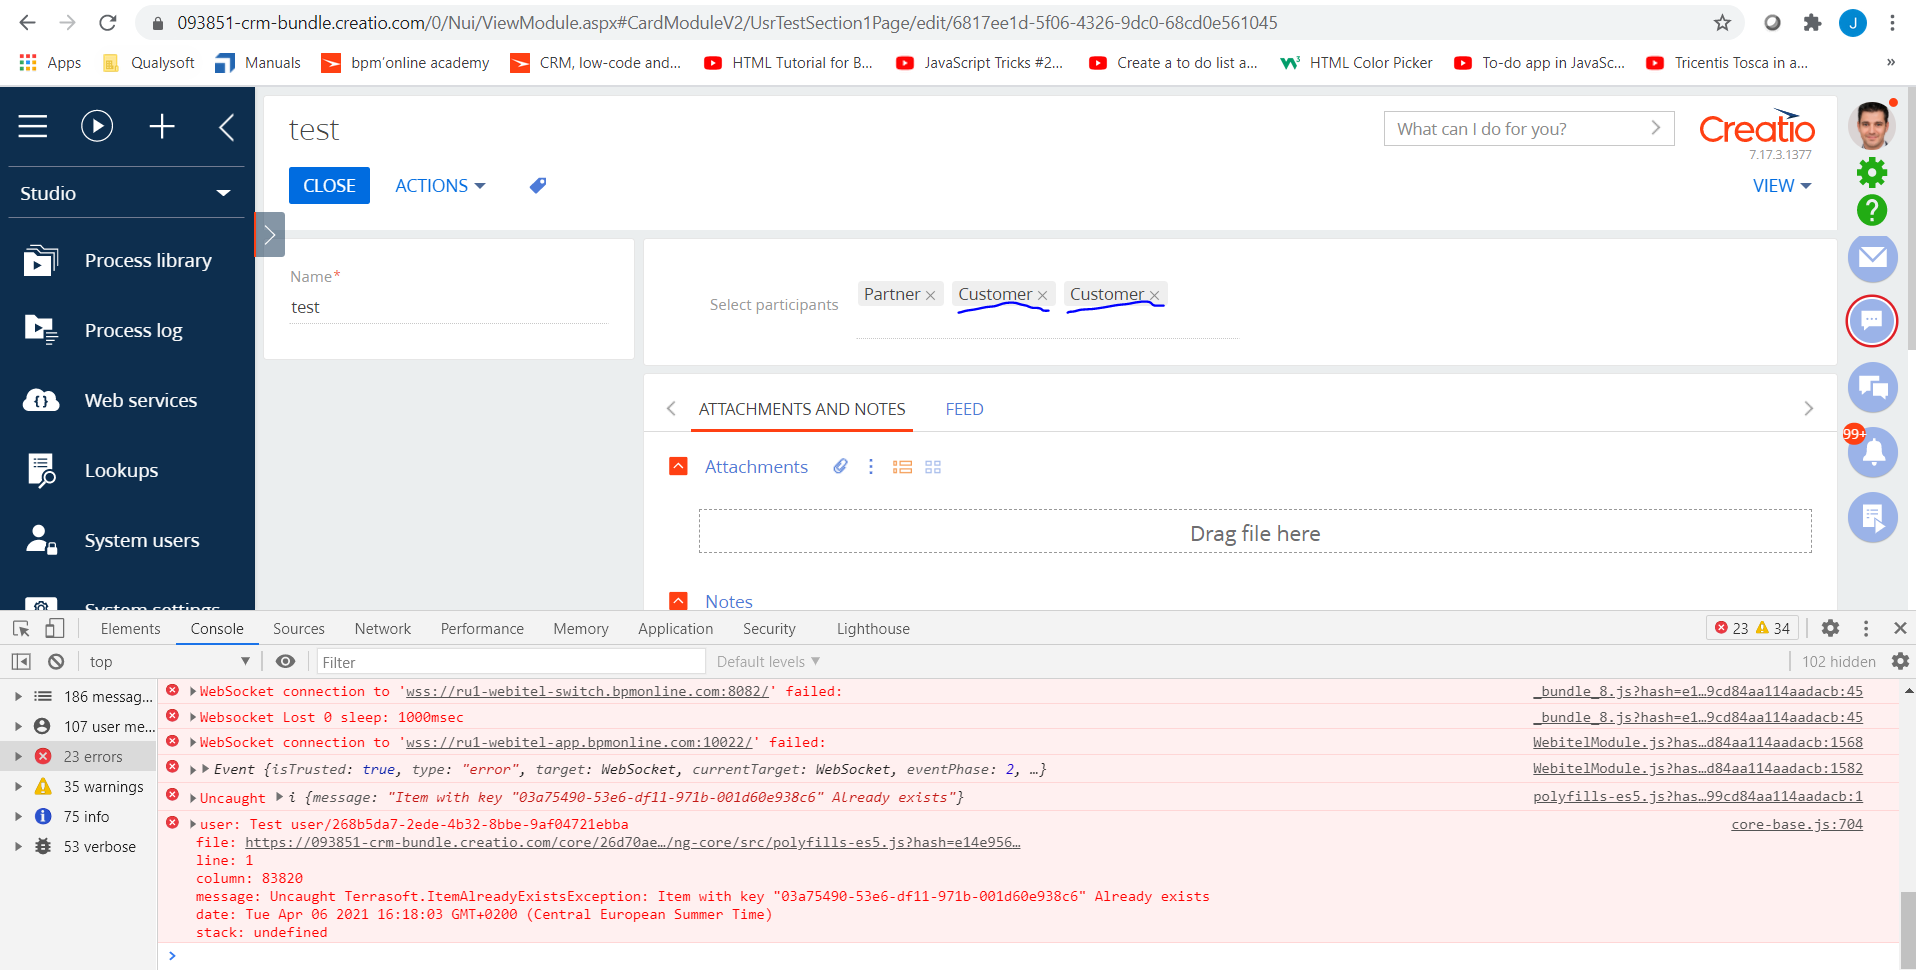The width and height of the screenshot is (1916, 970).
Task: Switch to Network tab
Action: (x=383, y=628)
